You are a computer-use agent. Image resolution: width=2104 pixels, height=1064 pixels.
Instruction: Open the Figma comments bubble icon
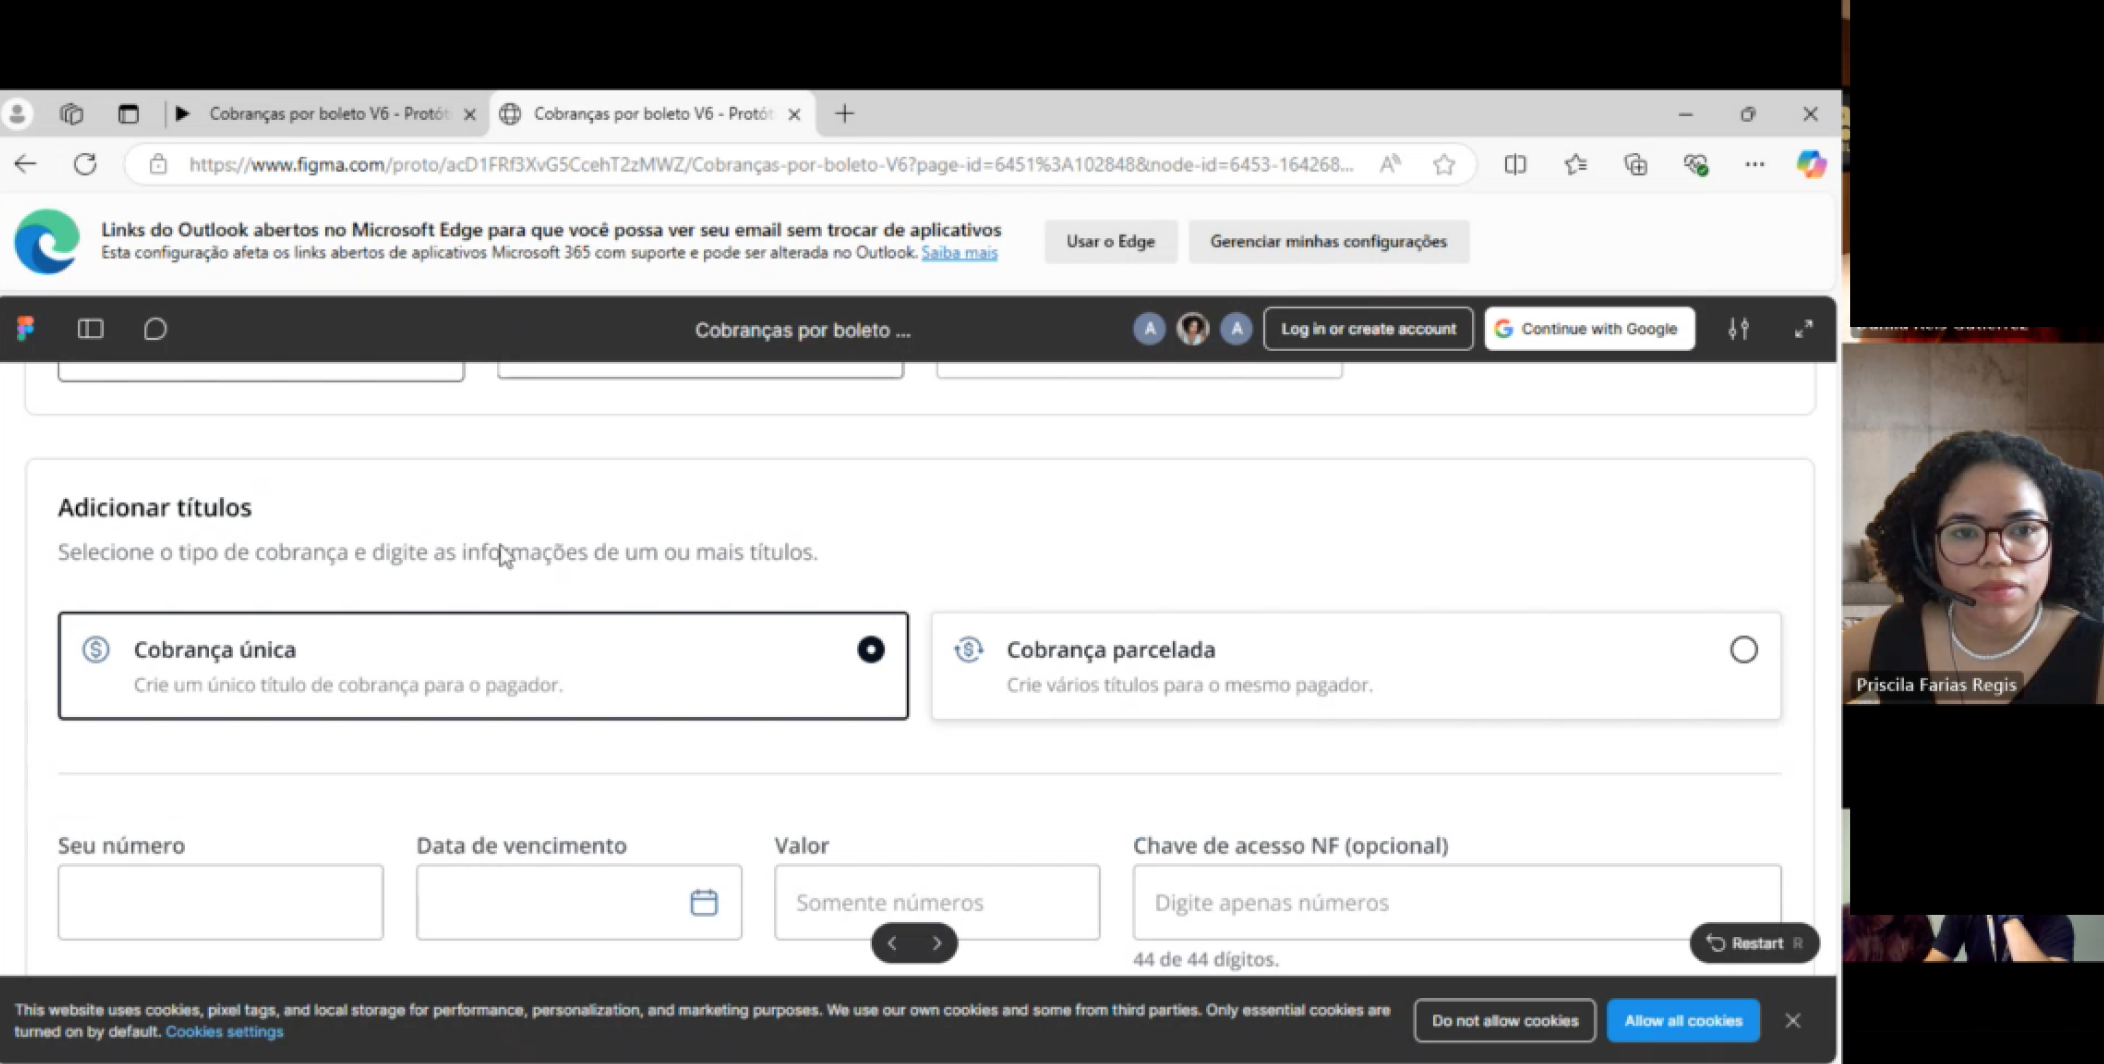(155, 329)
